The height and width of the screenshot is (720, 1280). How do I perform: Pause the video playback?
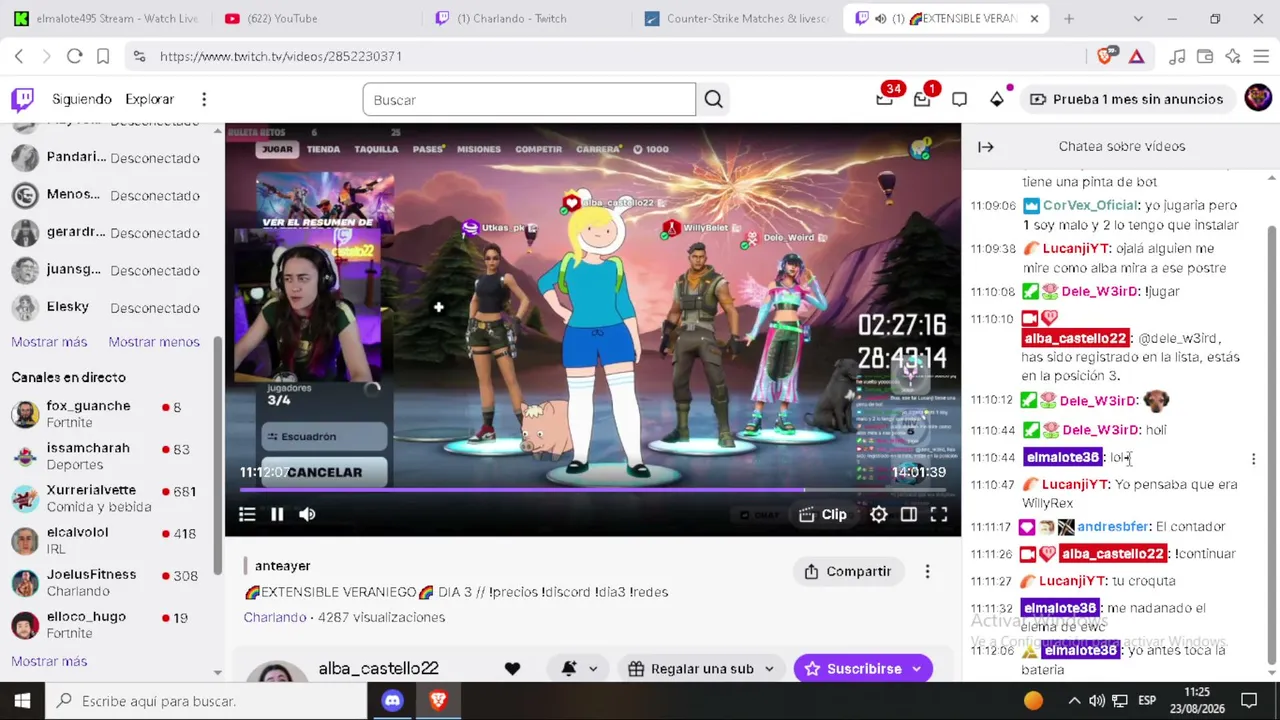click(x=277, y=514)
